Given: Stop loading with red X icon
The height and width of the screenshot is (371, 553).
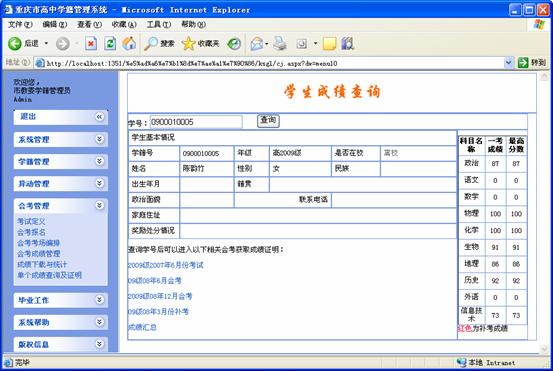Looking at the screenshot, I should tap(91, 43).
